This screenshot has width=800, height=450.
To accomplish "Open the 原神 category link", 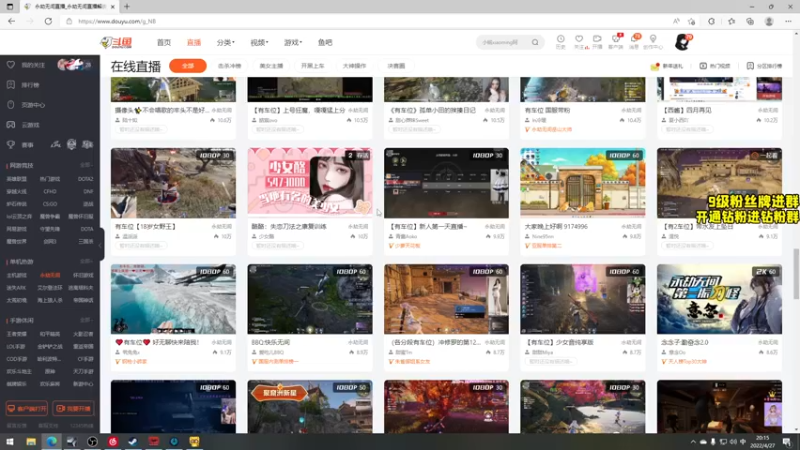I will click(50, 371).
